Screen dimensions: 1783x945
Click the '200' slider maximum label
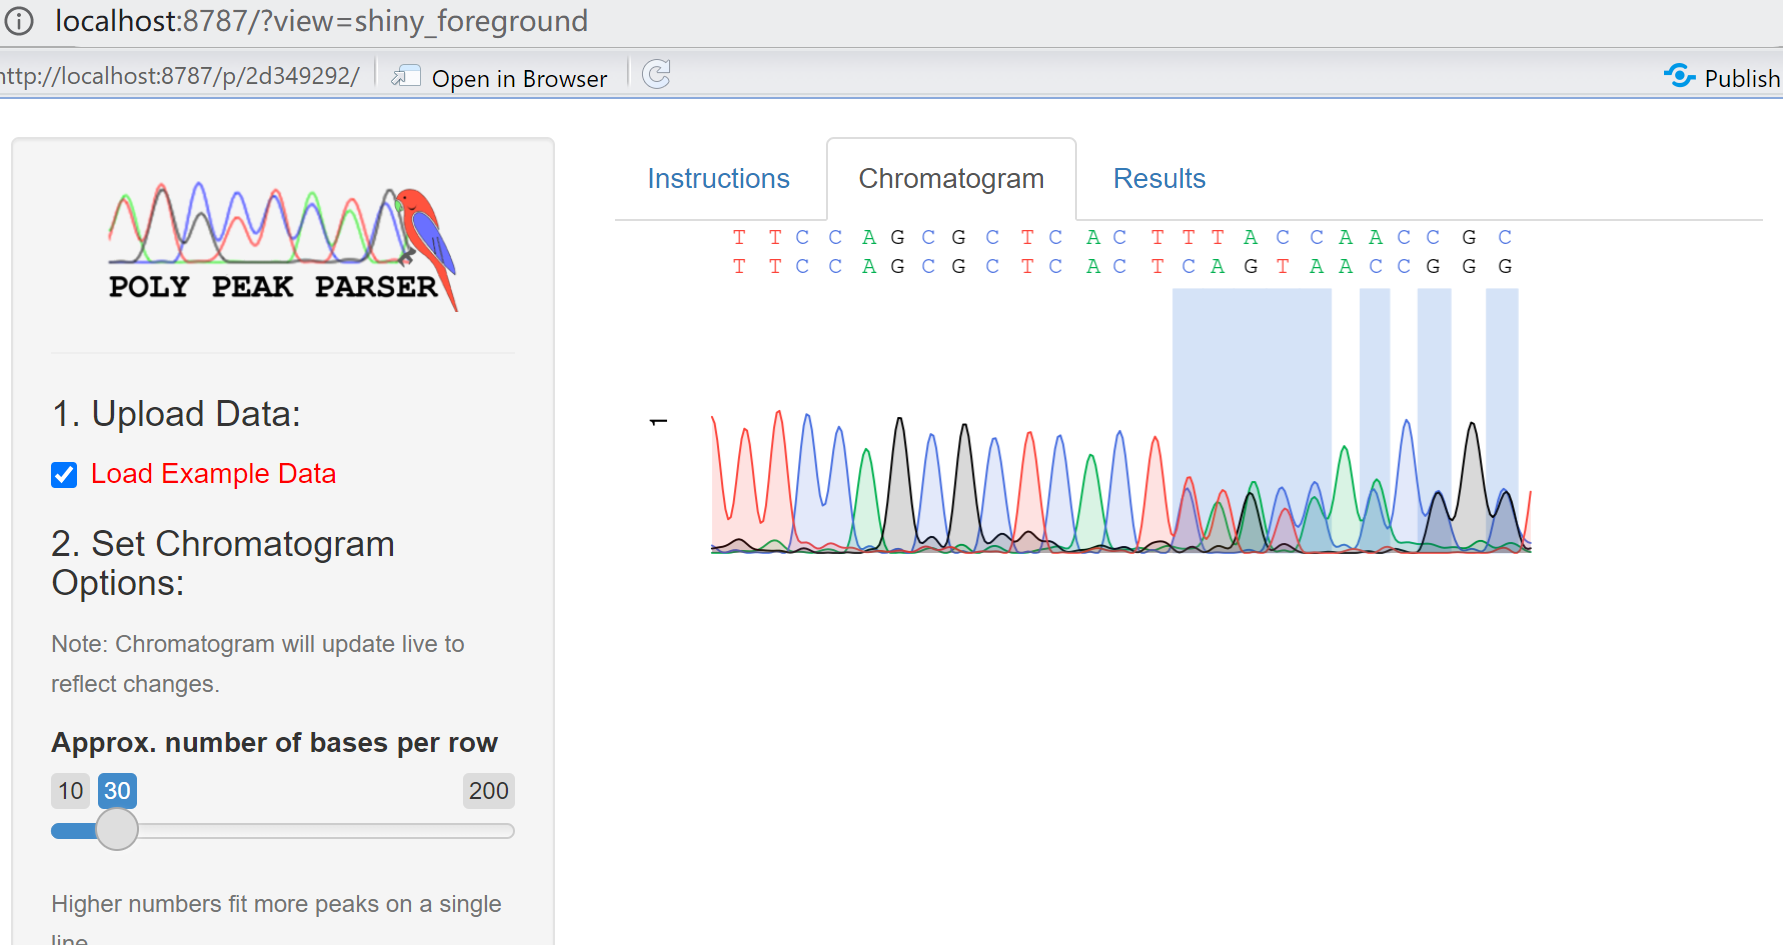pyautogui.click(x=488, y=790)
